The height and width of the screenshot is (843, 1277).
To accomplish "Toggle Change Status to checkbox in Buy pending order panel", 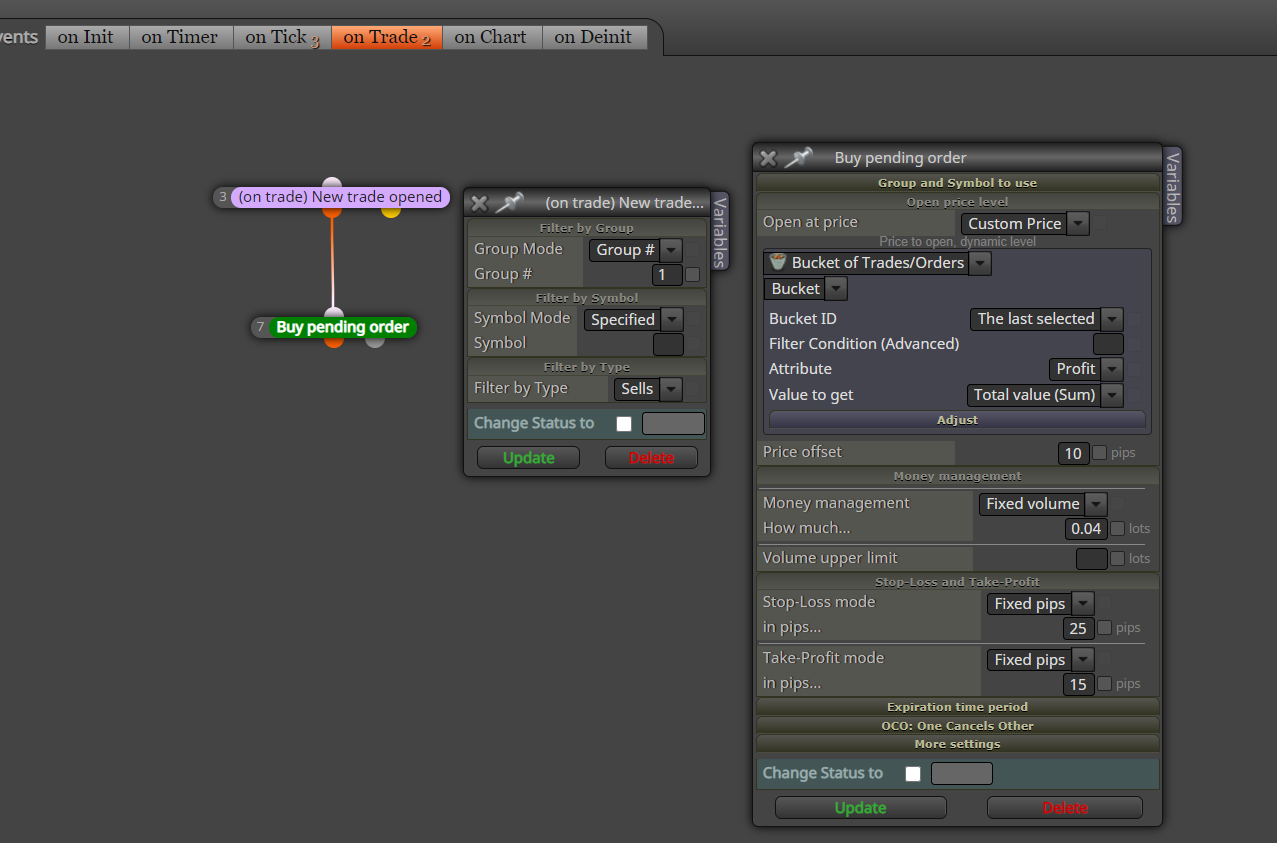I will [x=913, y=773].
